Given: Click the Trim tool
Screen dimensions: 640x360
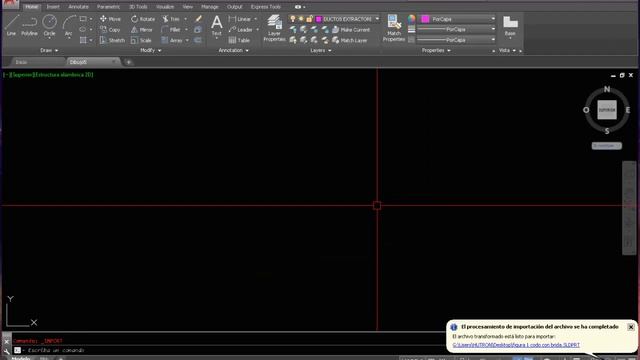Looking at the screenshot, I should pyautogui.click(x=171, y=19).
